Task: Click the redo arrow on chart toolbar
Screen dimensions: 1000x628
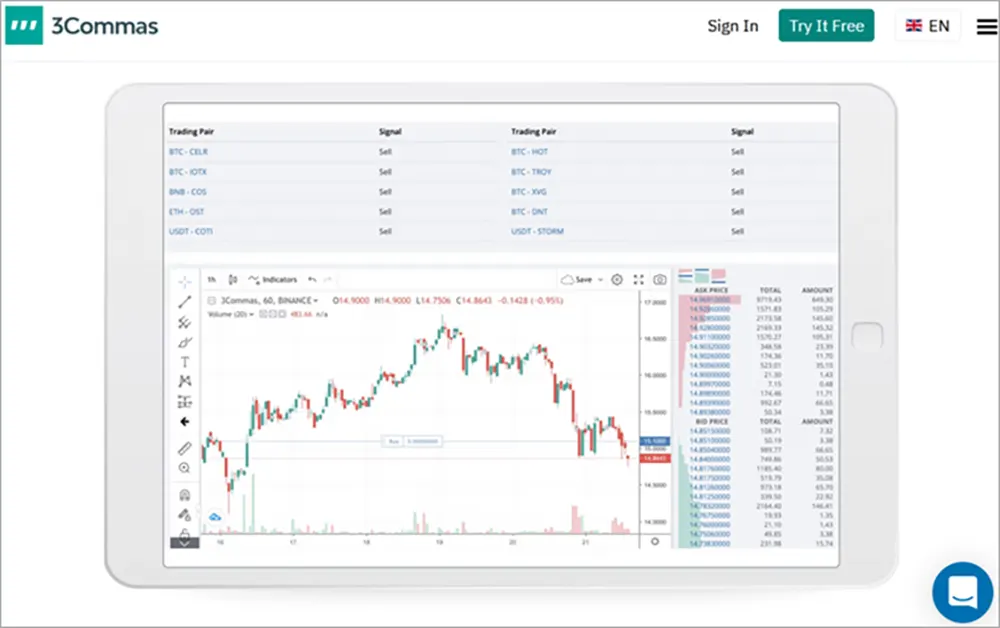Action: pos(328,280)
